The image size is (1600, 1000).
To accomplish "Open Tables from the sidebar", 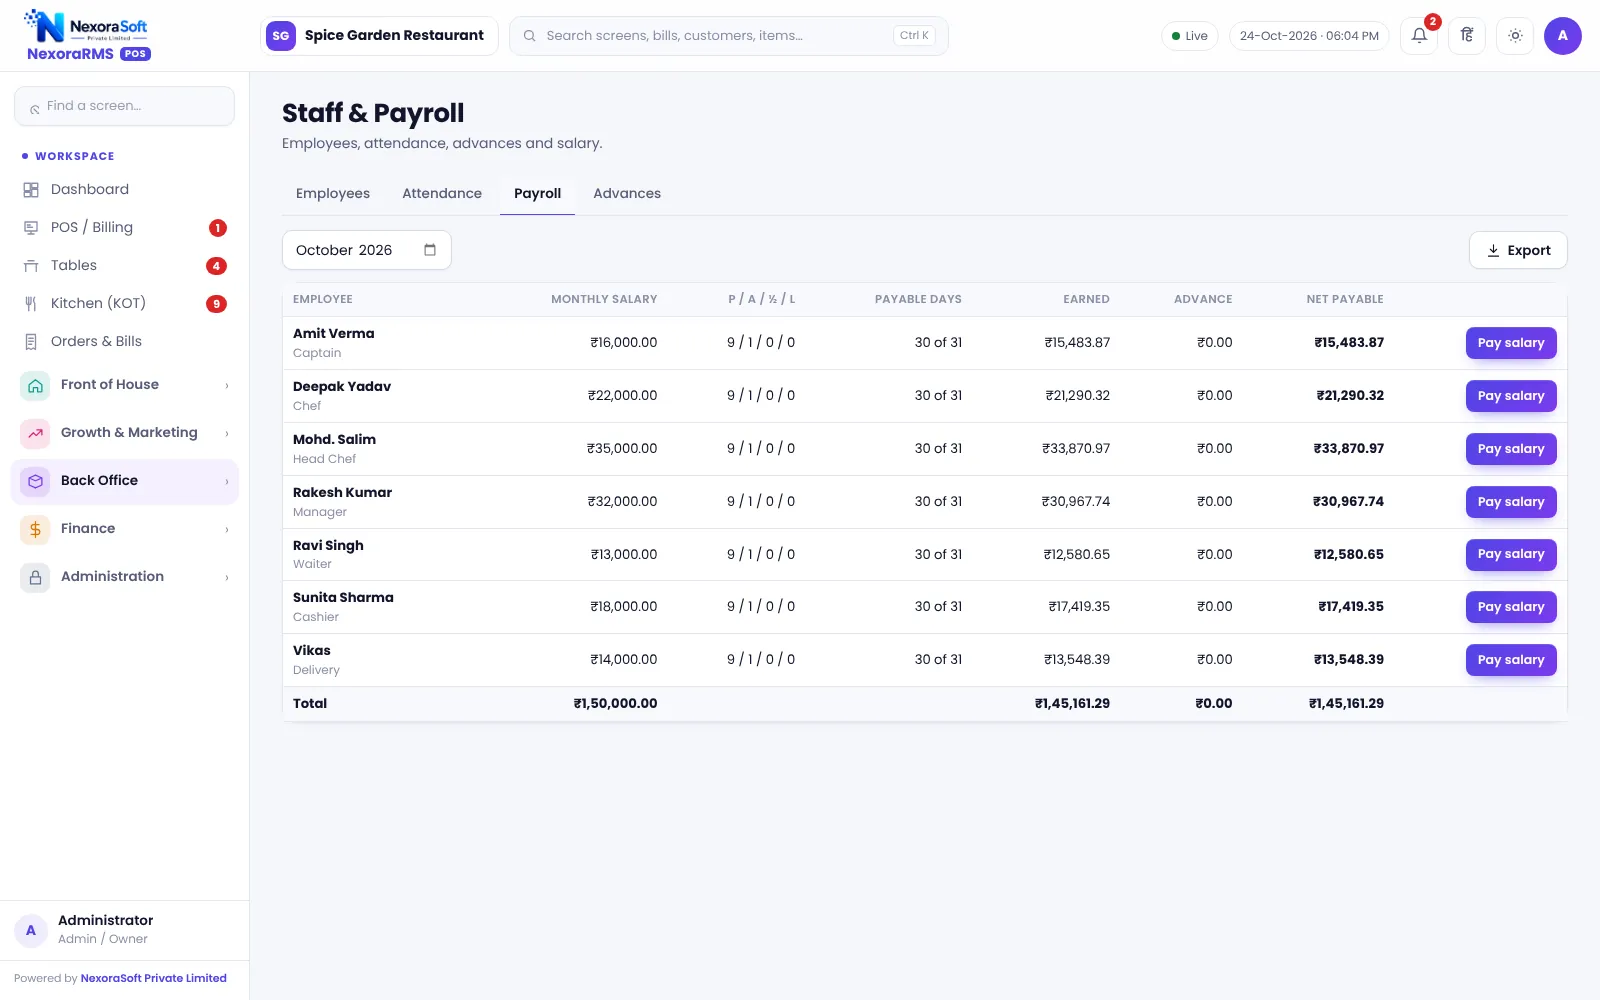I will tap(125, 266).
